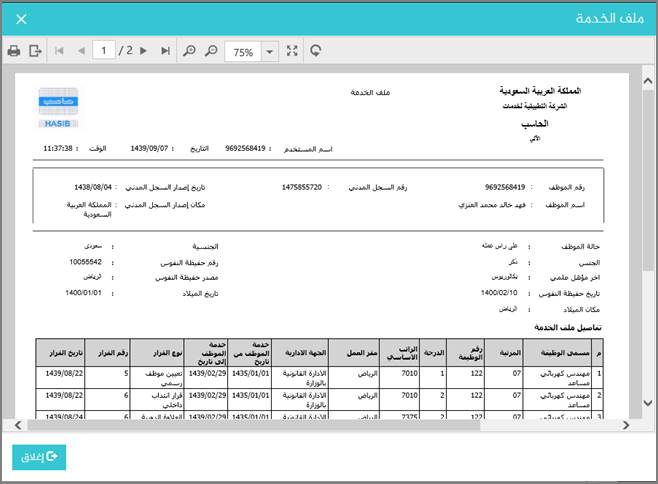Open the 75% zoom dropdown arrow
The height and width of the screenshot is (484, 658).
269,52
